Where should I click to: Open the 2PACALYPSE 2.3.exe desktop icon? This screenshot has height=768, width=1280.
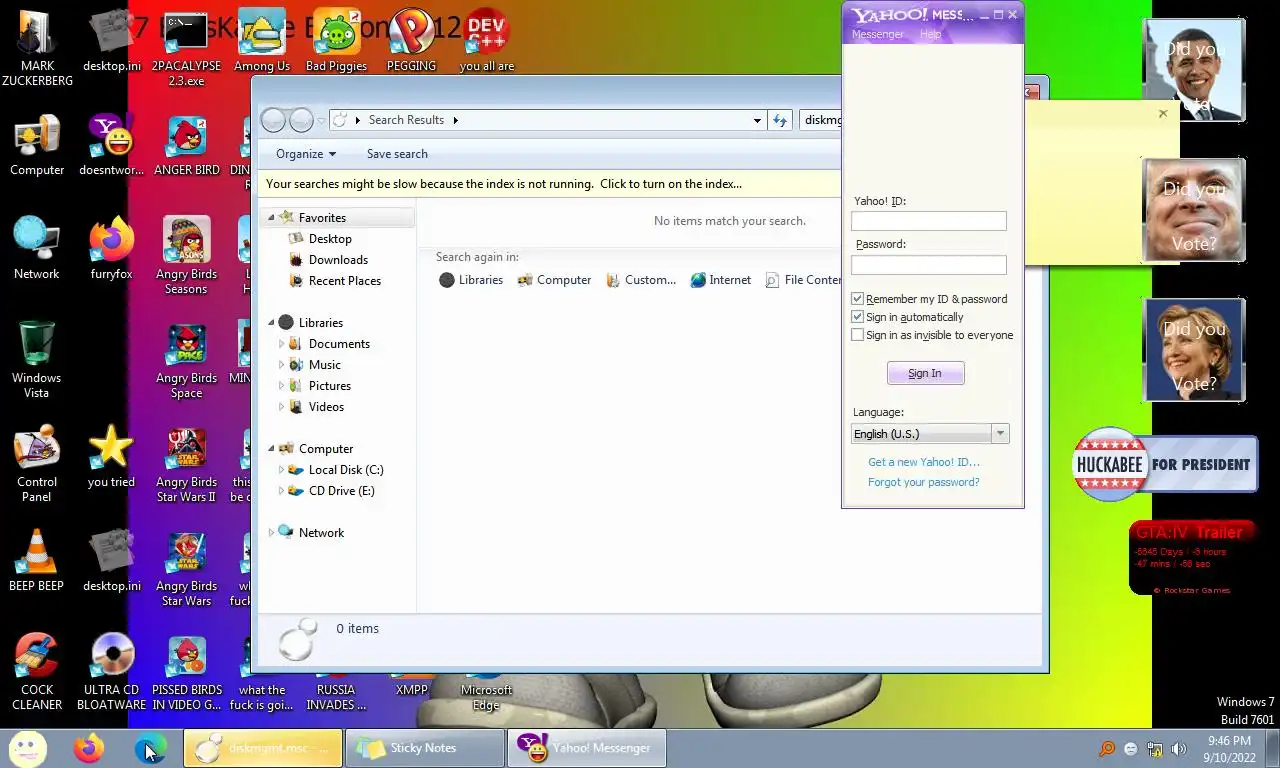186,48
